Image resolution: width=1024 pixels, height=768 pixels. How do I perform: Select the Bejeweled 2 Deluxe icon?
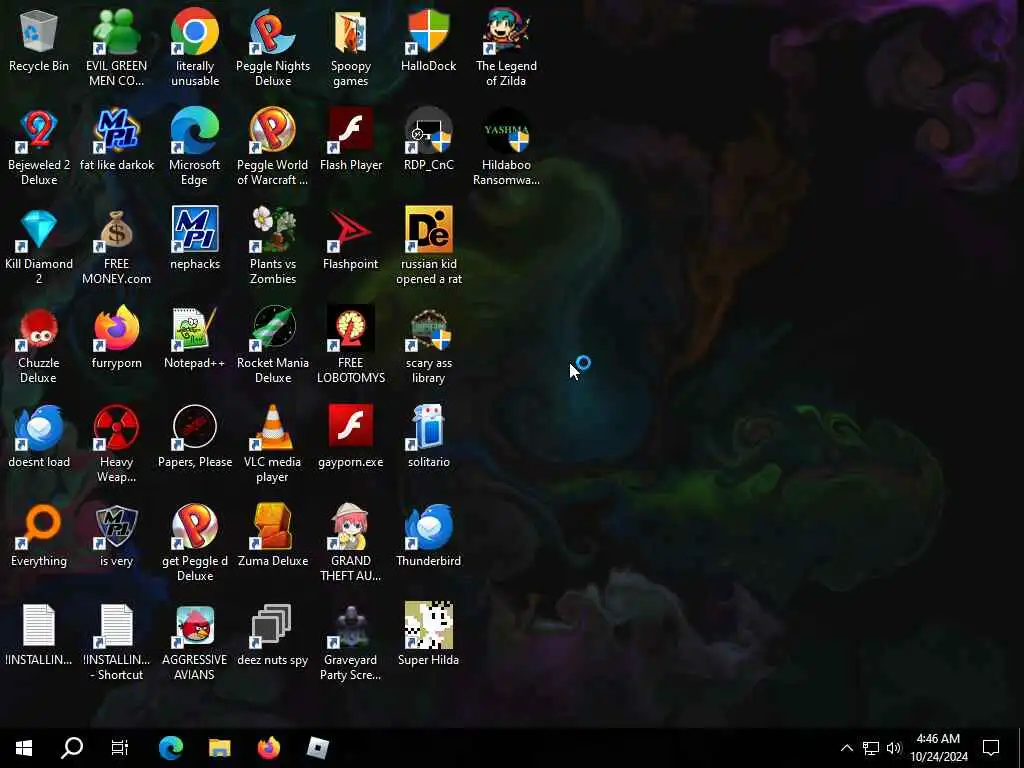(x=39, y=147)
